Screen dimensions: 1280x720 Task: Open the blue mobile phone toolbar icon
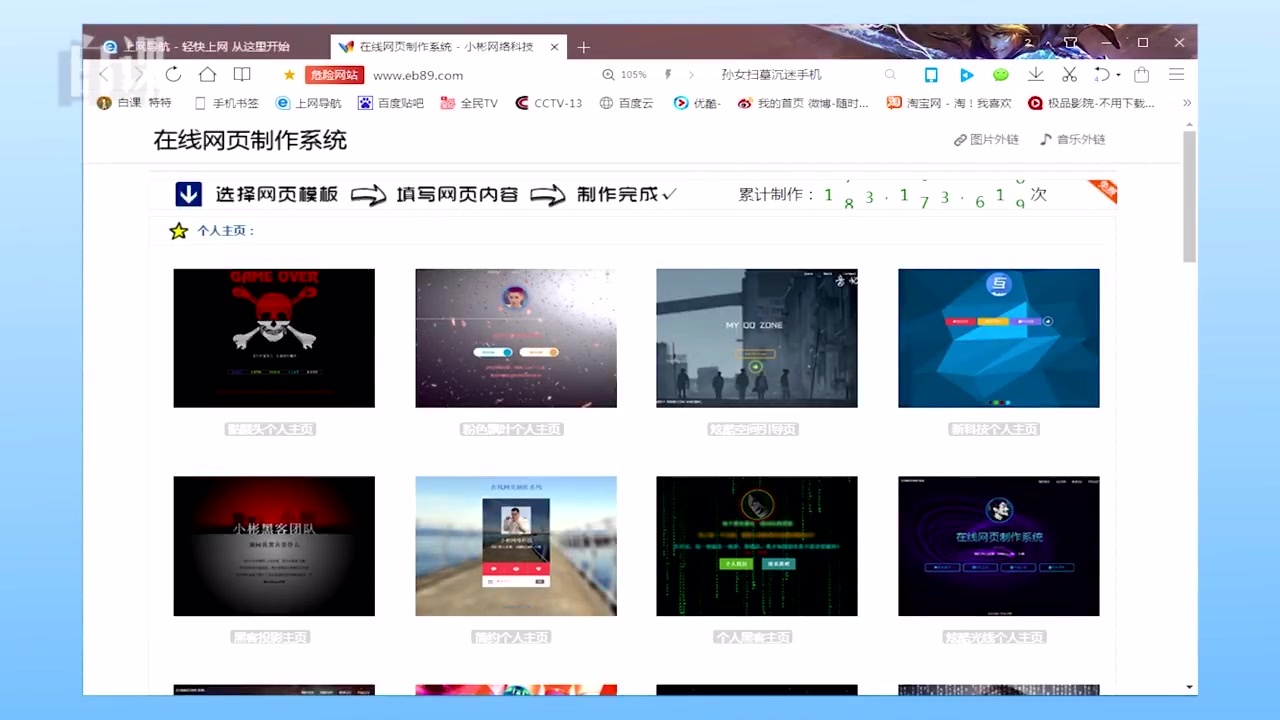coord(931,75)
